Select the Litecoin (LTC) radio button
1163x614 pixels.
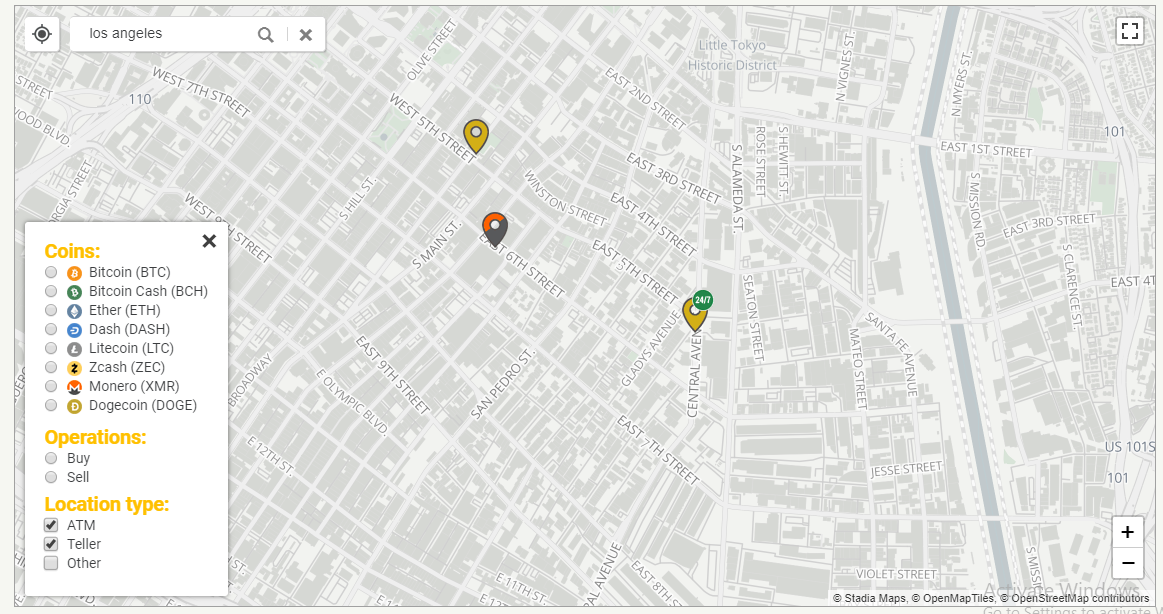[x=51, y=348]
